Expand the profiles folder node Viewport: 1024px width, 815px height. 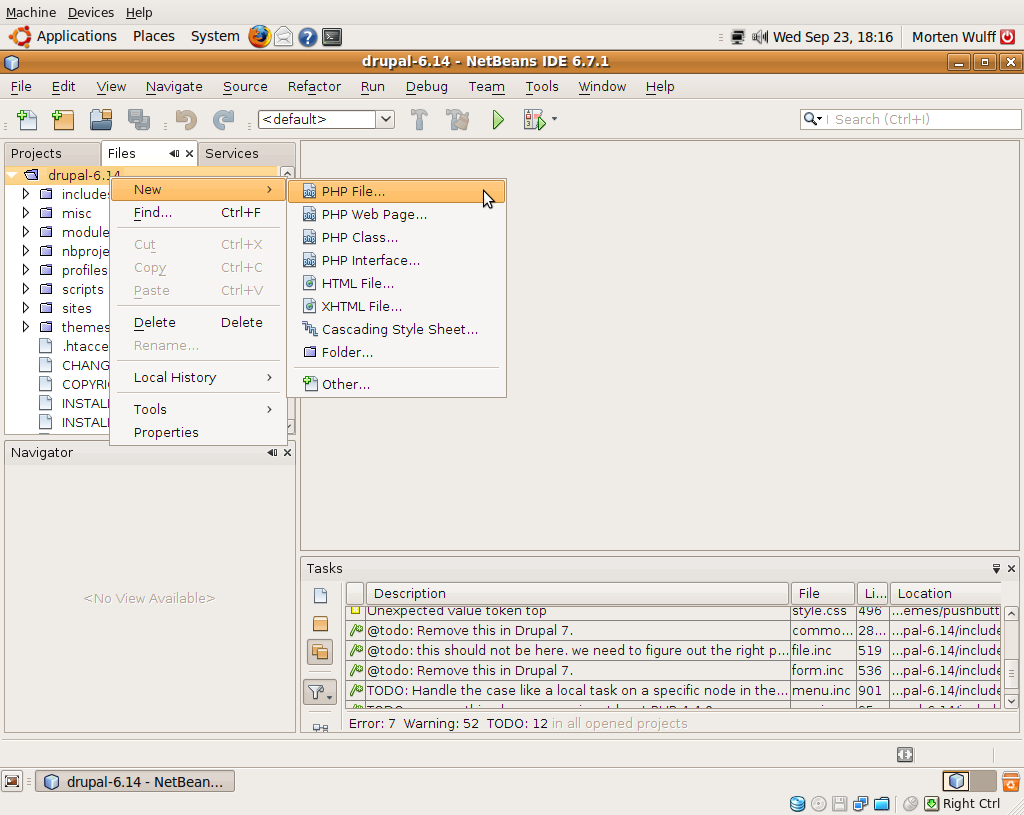(x=25, y=270)
